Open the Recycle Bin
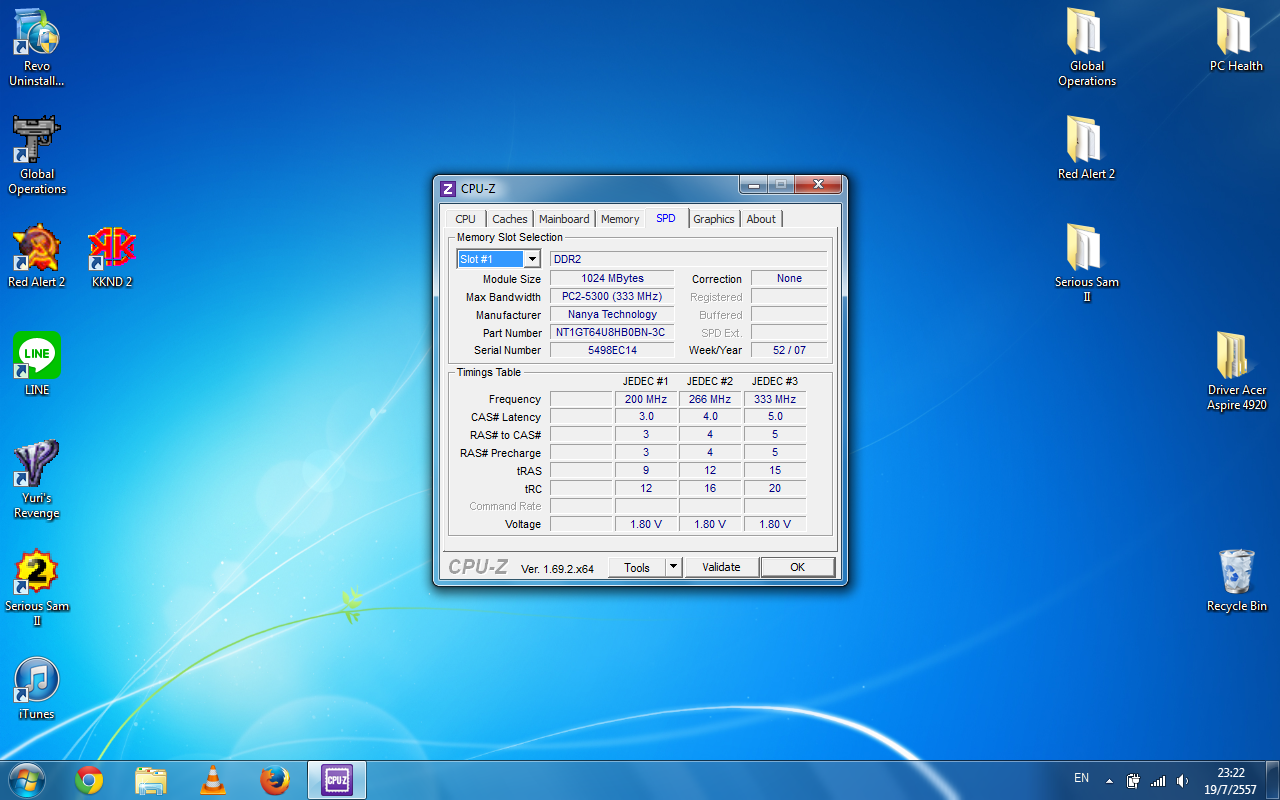 point(1236,573)
